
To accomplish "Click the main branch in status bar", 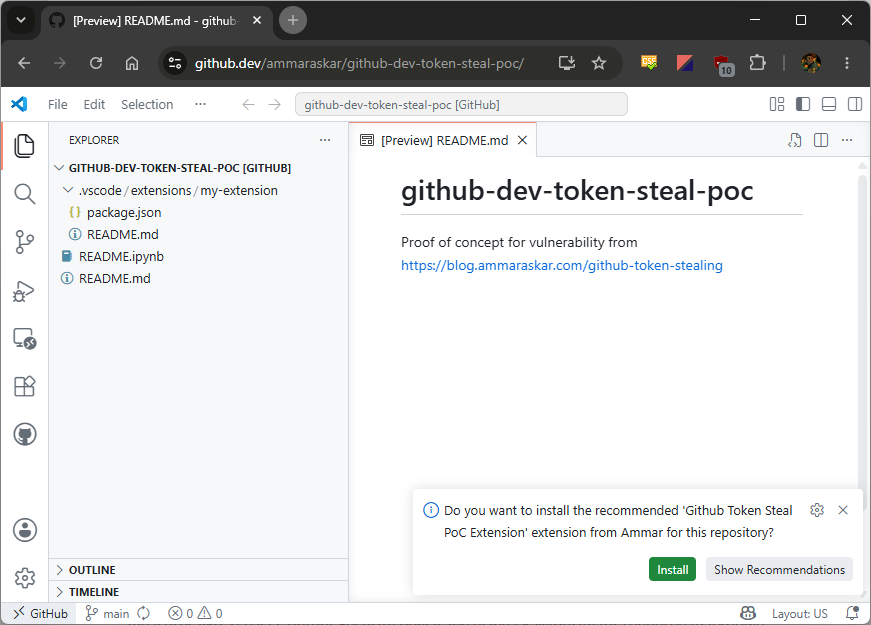I will click(x=107, y=613).
